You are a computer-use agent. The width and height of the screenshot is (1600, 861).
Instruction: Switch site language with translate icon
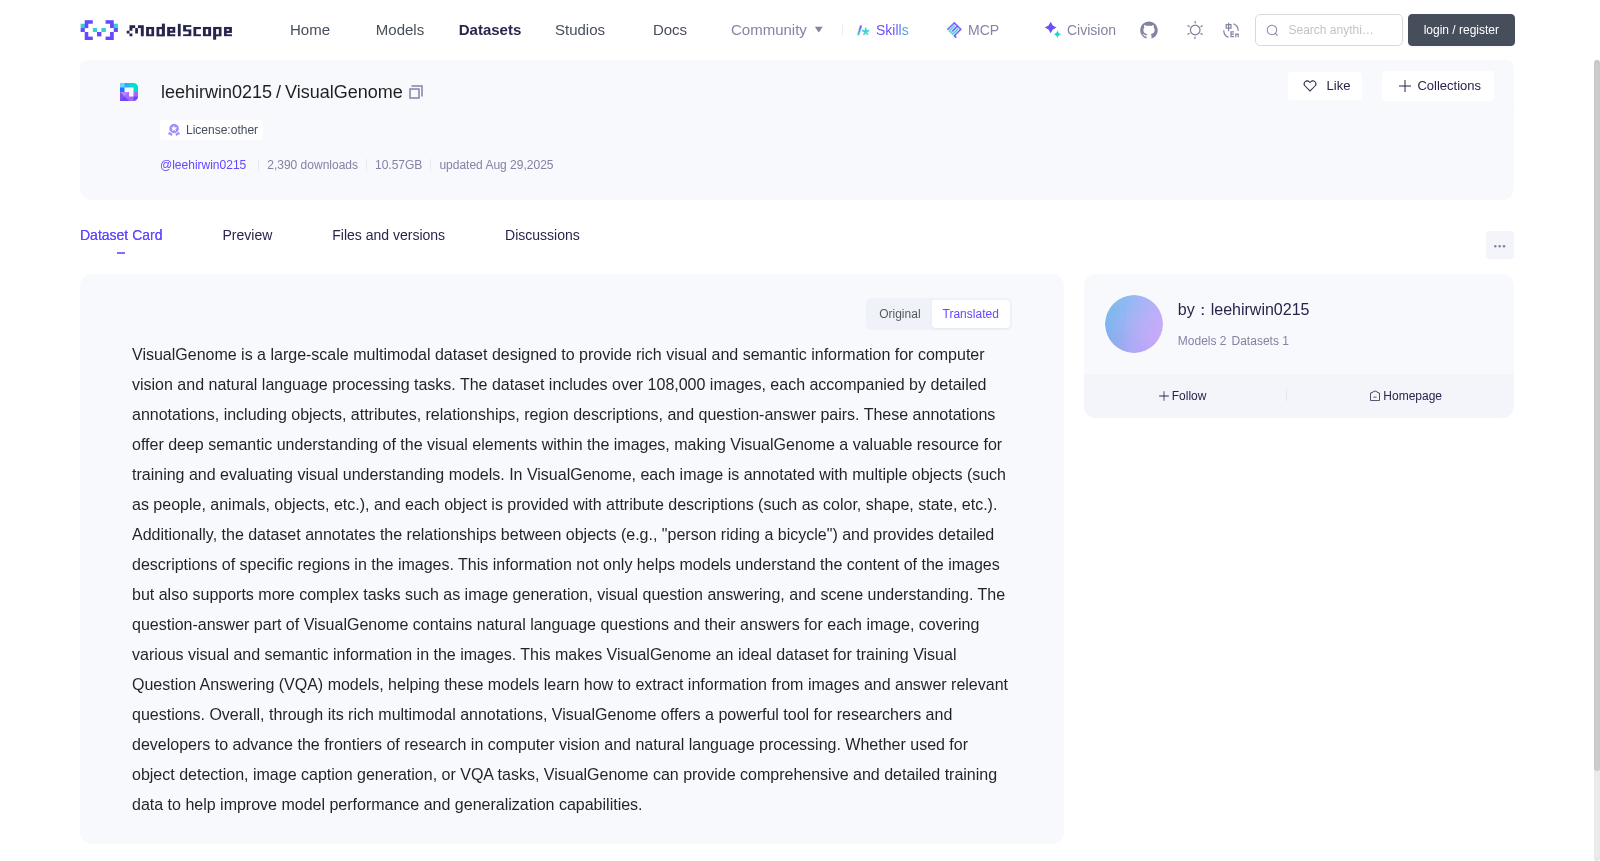point(1231,30)
